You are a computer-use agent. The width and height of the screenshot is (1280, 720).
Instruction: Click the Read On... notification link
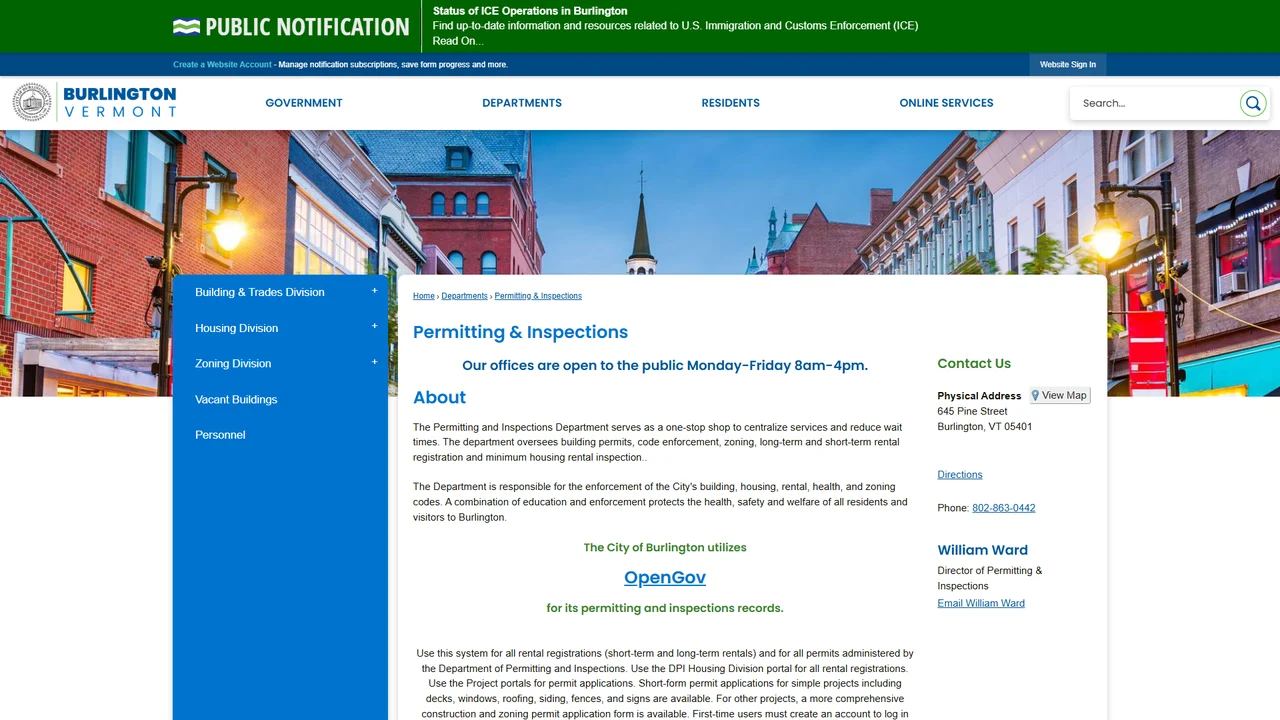[x=458, y=41]
